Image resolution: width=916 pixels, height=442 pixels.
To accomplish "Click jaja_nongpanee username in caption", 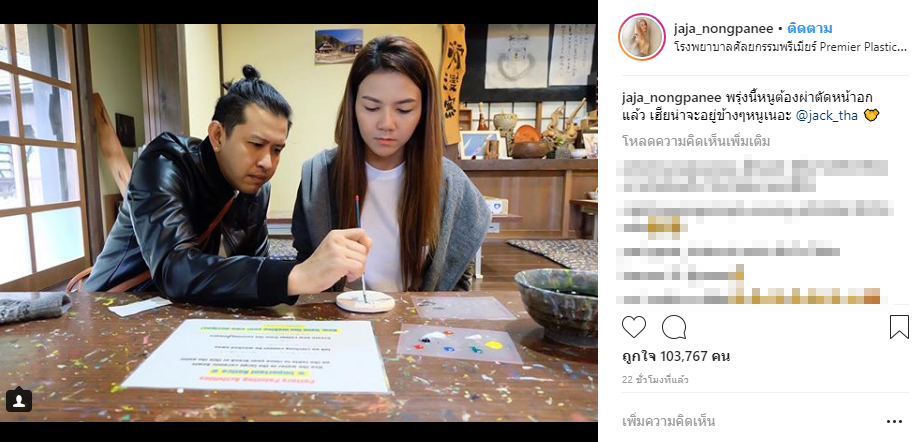I will click(x=671, y=98).
